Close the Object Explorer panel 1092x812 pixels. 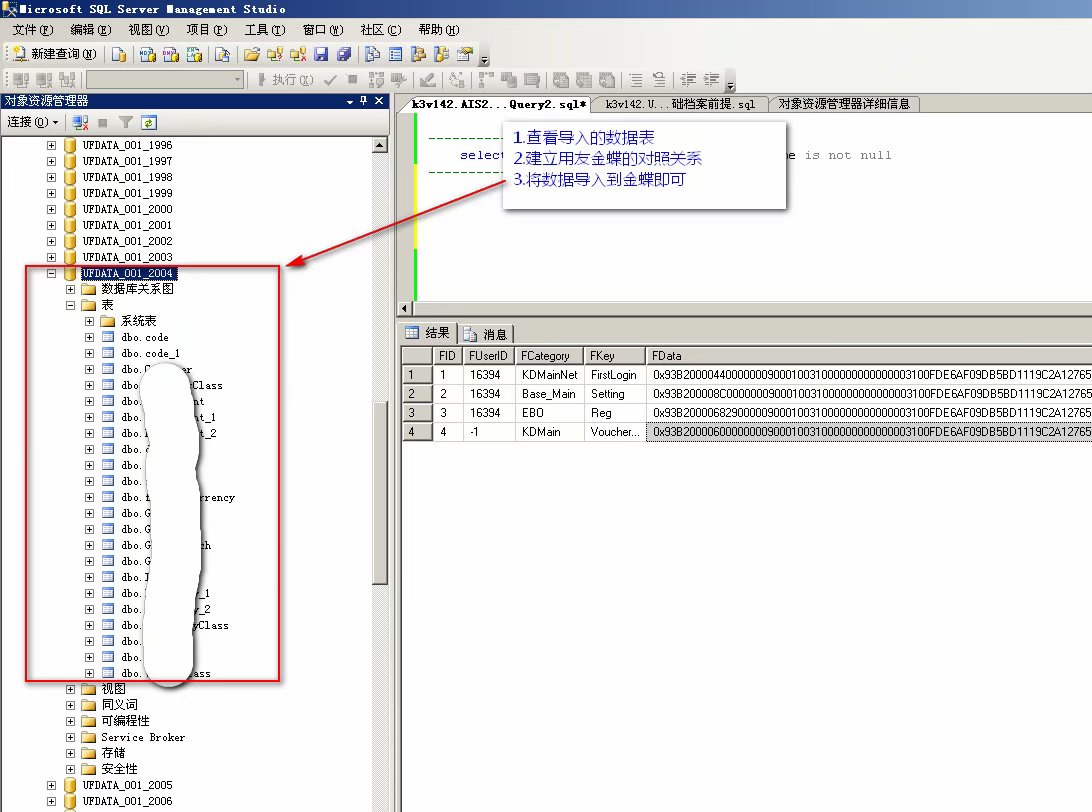[379, 101]
